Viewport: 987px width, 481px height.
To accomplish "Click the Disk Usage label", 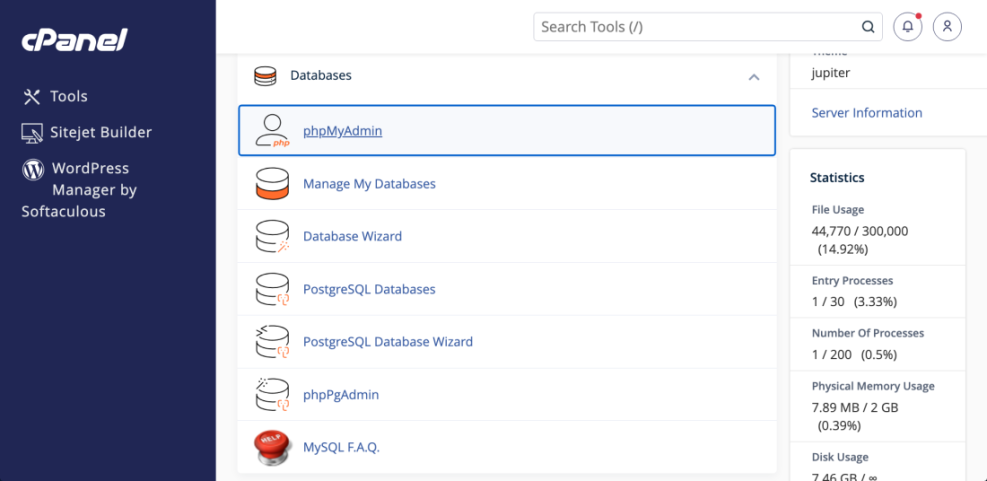I will [x=840, y=457].
